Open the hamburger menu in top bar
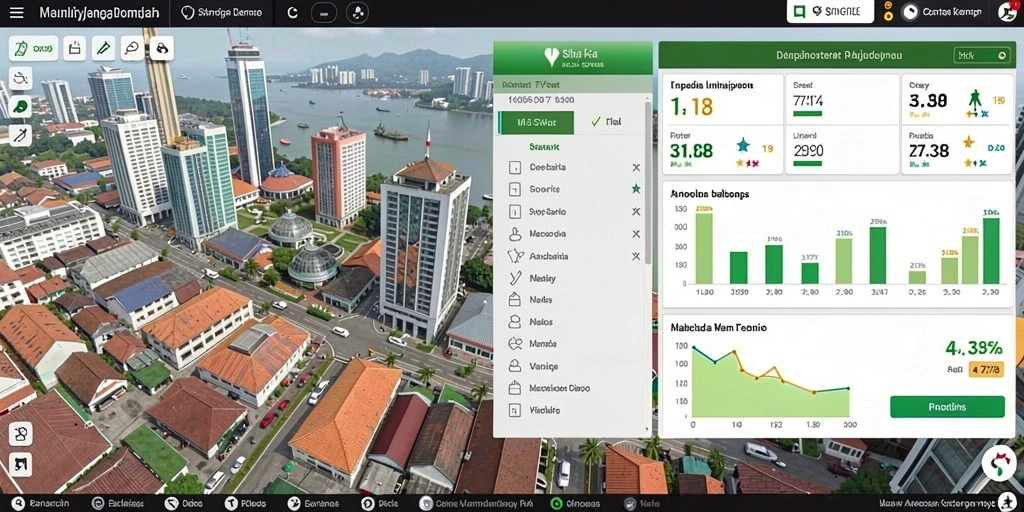The width and height of the screenshot is (1024, 512). [x=16, y=12]
